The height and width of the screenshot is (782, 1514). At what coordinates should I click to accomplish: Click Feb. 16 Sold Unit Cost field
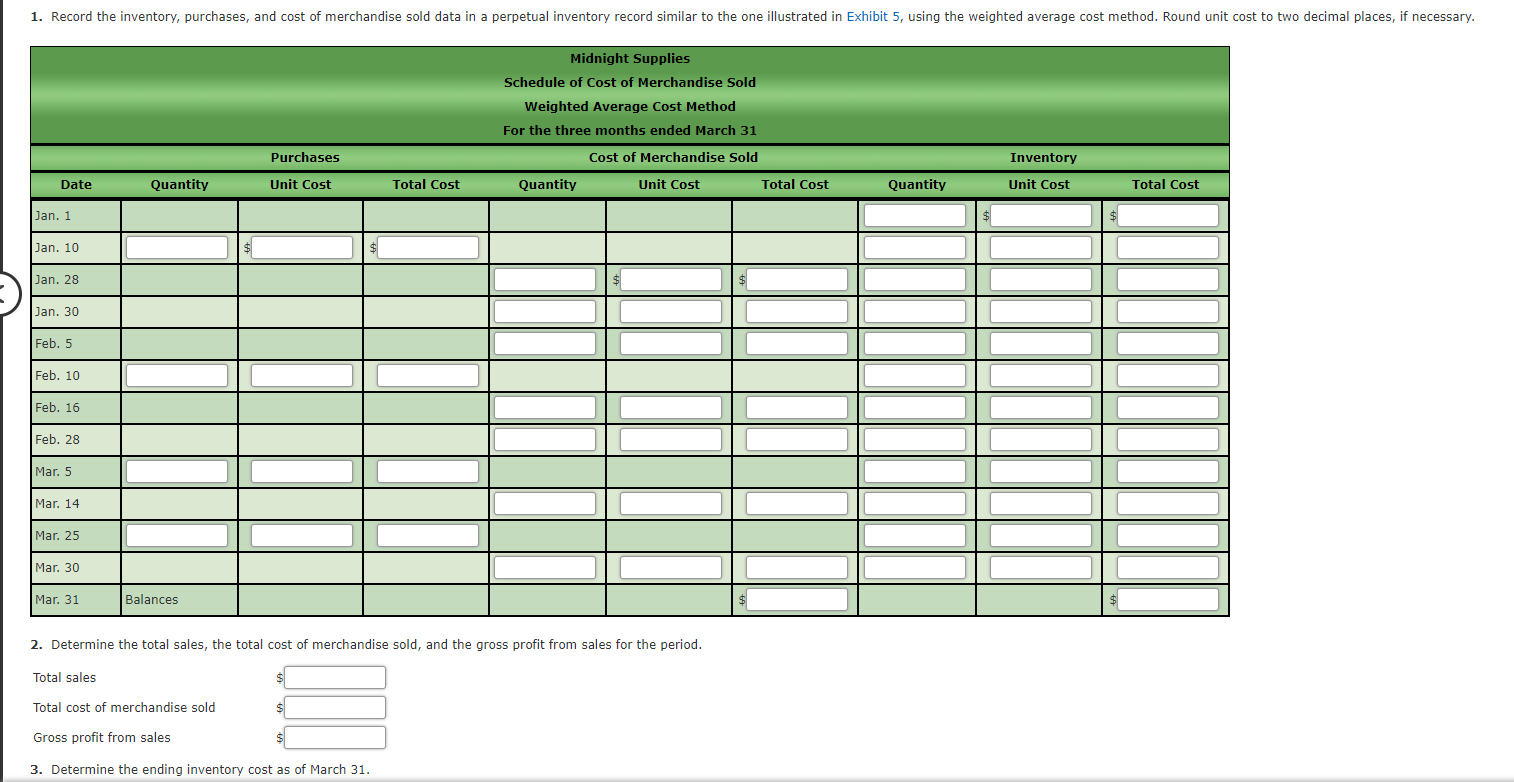(x=671, y=407)
